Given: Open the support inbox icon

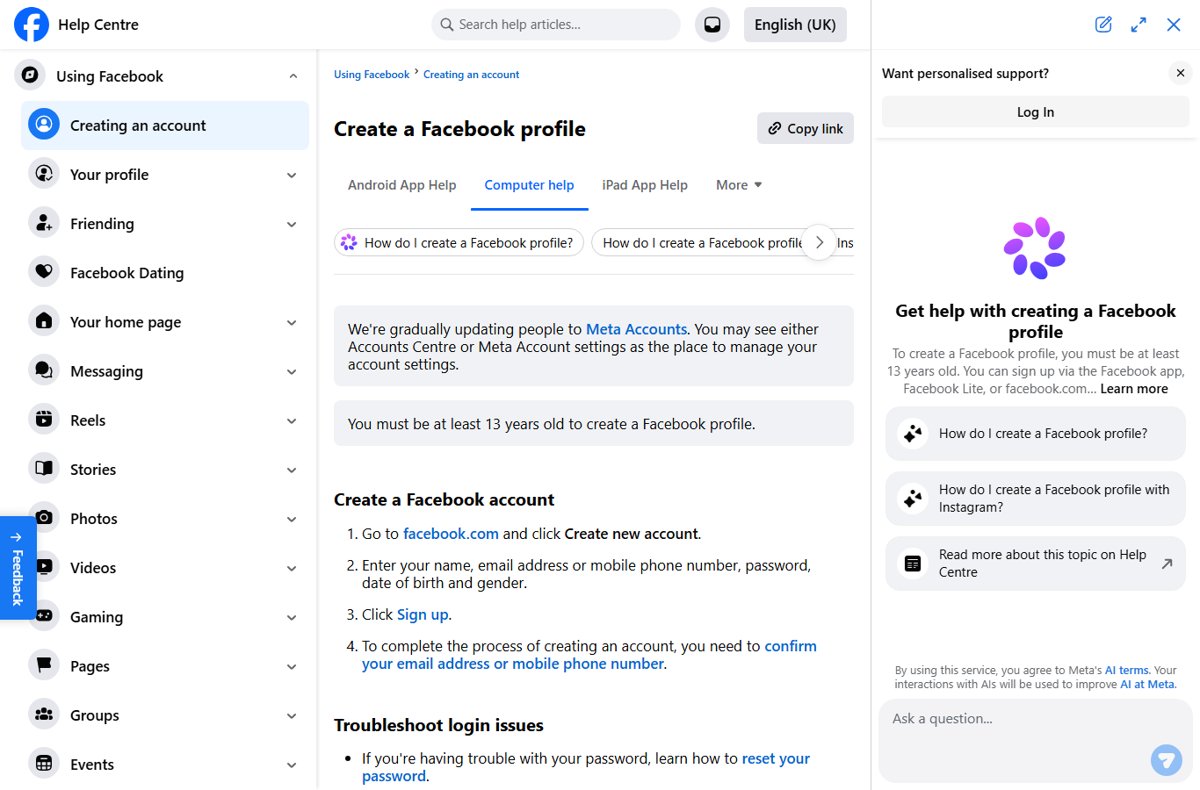Looking at the screenshot, I should pyautogui.click(x=712, y=25).
